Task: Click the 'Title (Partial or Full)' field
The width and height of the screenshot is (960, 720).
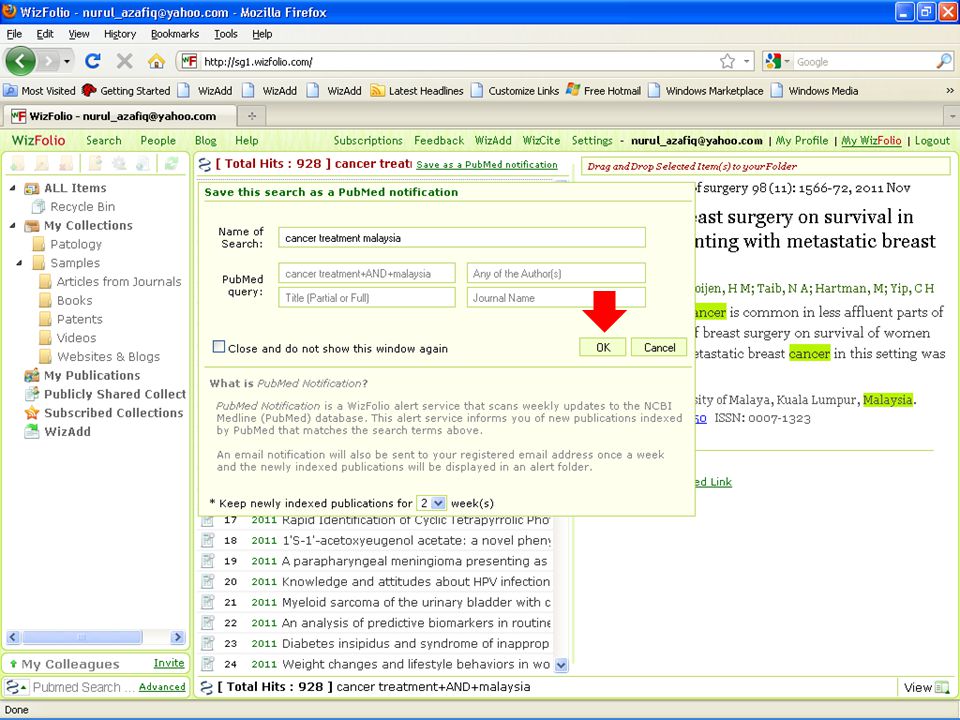Action: point(367,298)
